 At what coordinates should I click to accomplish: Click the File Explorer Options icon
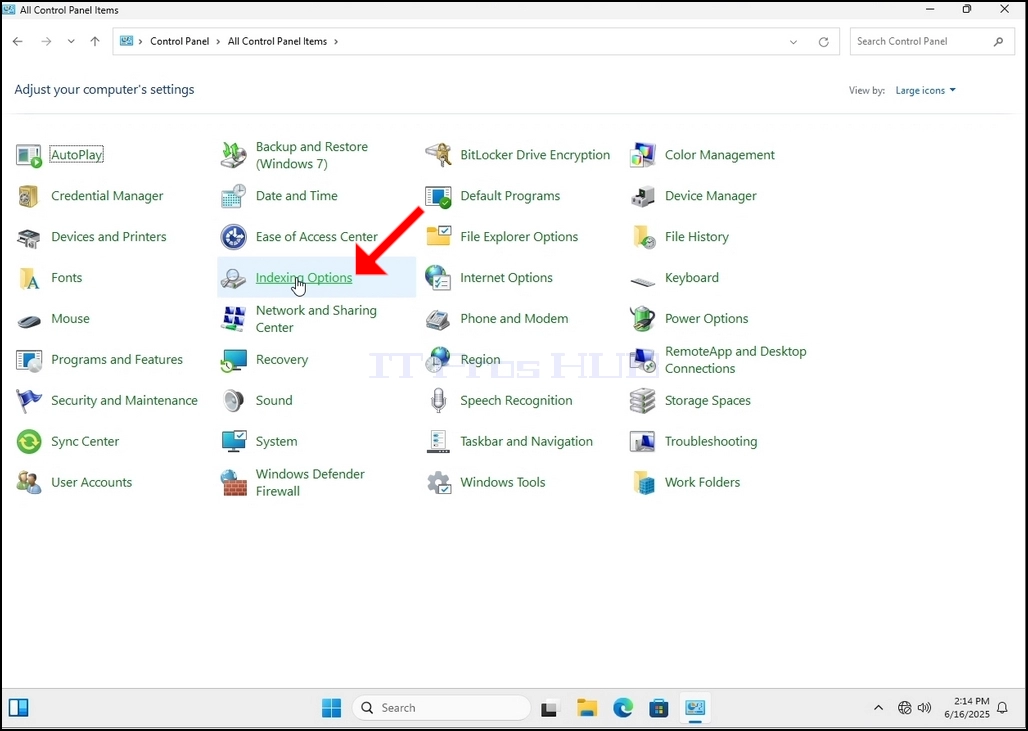(x=438, y=237)
